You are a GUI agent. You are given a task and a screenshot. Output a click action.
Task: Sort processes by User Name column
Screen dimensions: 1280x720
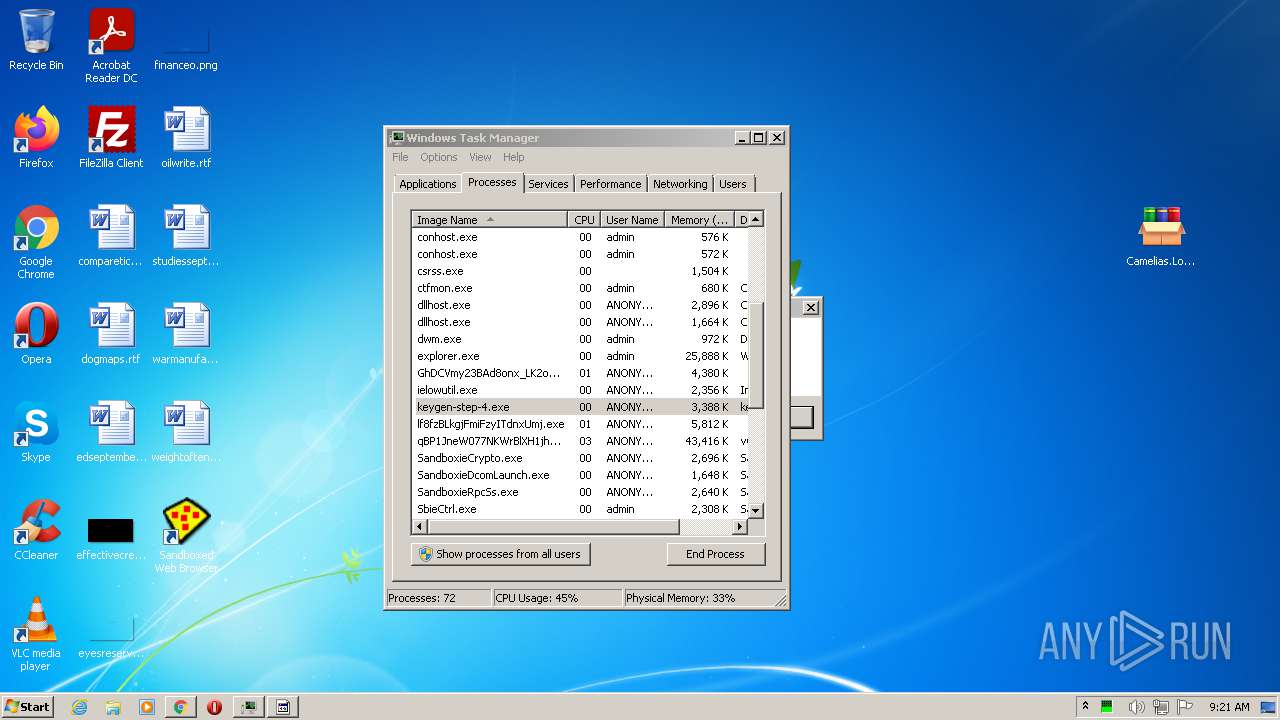(632, 219)
